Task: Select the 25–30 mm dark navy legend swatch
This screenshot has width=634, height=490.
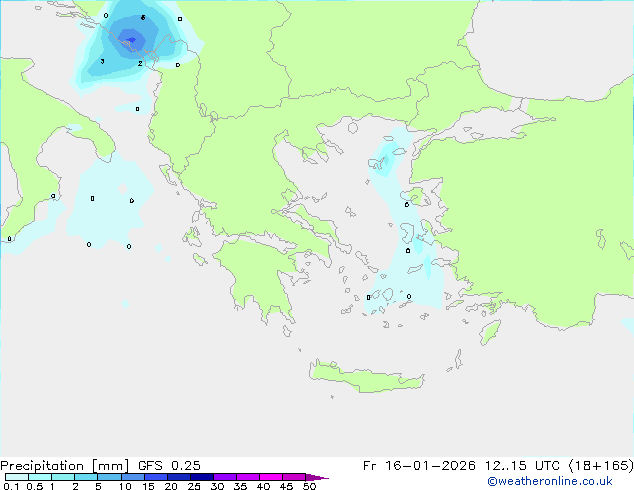Action: coord(201,477)
